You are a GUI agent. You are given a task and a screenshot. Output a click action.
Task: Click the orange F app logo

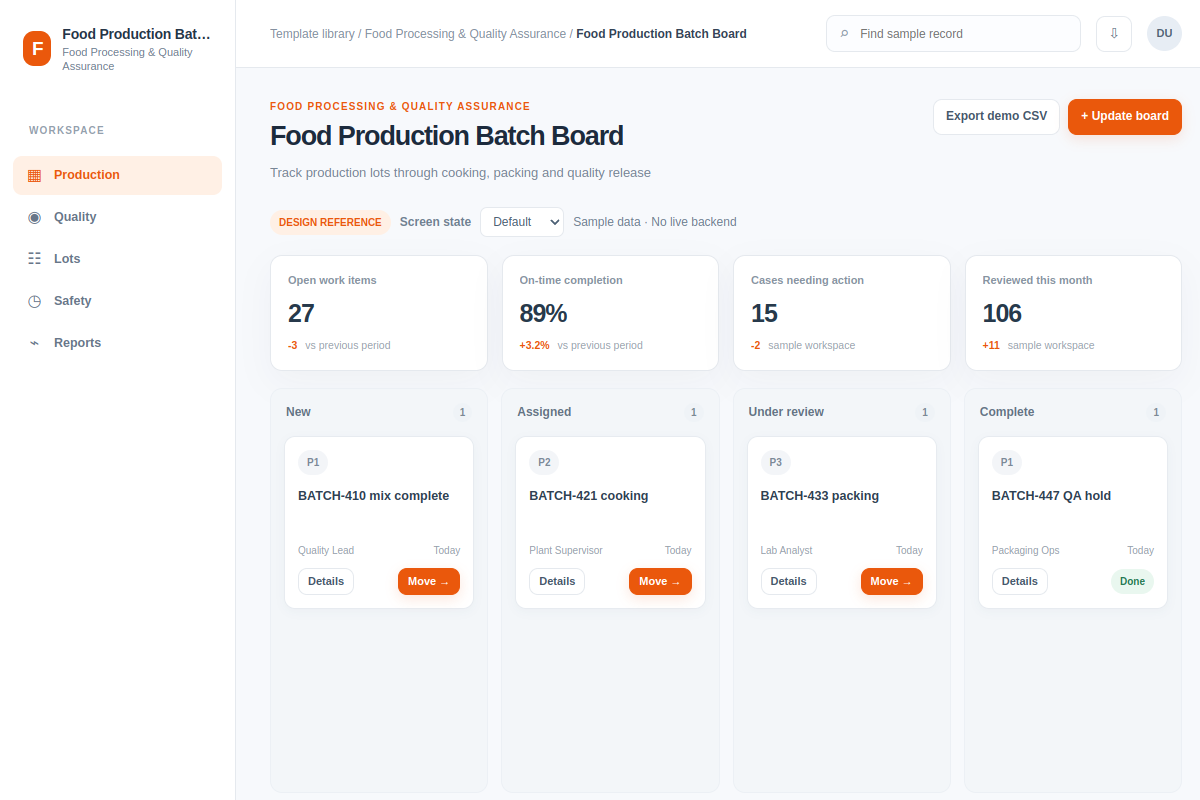(x=37, y=48)
